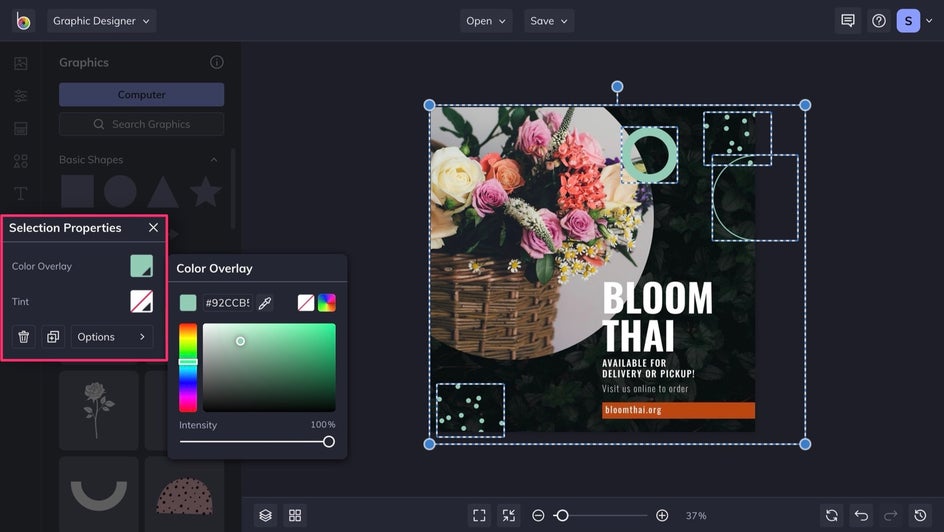Open the feedback chat icon
Viewport: 944px width, 532px height.
click(x=848, y=21)
